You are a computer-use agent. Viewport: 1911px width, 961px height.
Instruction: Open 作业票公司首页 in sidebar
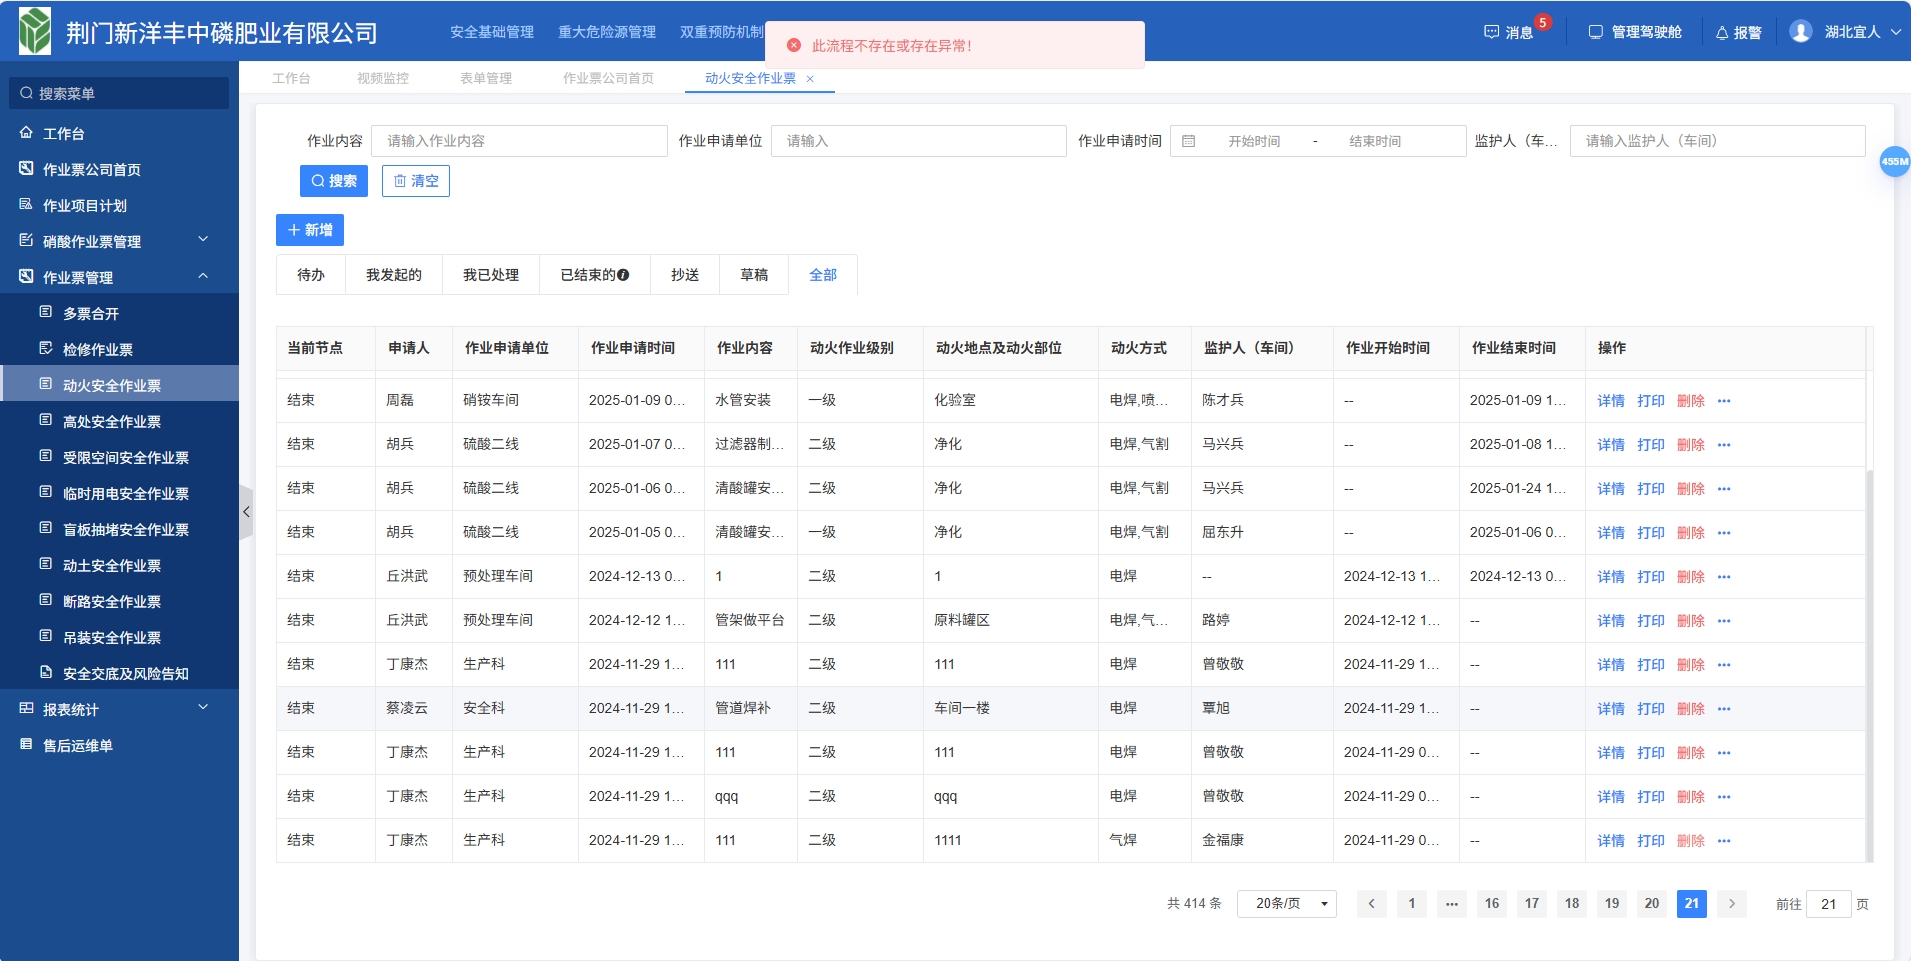point(119,169)
